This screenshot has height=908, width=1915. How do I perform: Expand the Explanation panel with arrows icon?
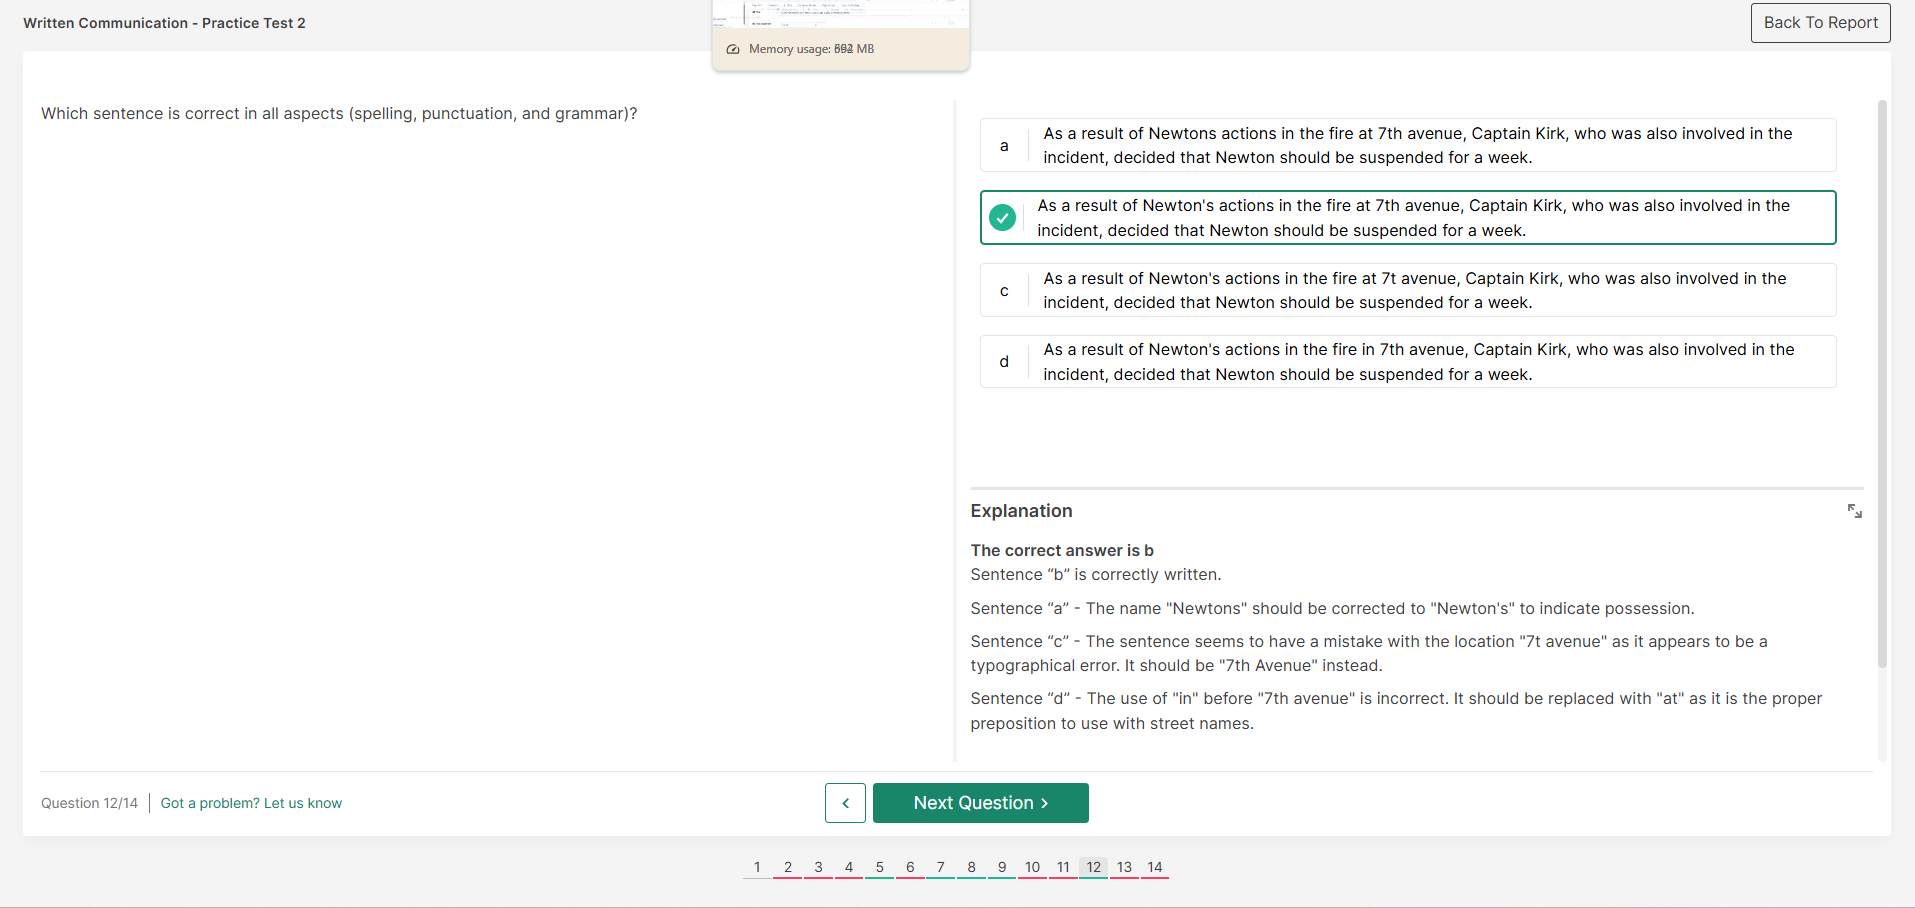tap(1854, 511)
